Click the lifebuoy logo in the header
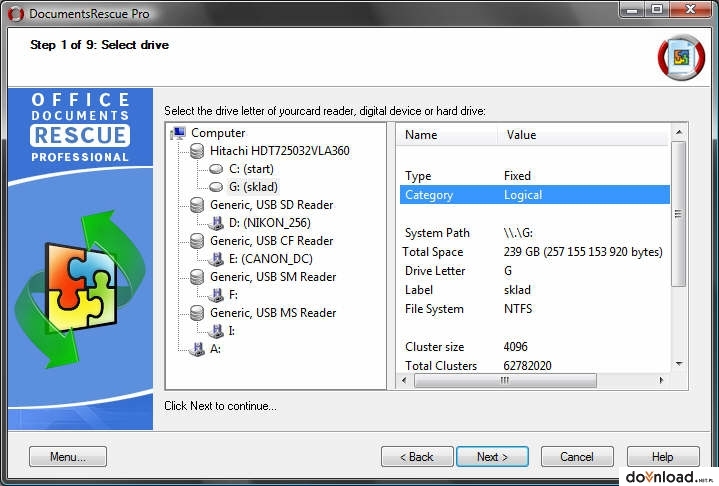719x486 pixels. pyautogui.click(x=681, y=58)
